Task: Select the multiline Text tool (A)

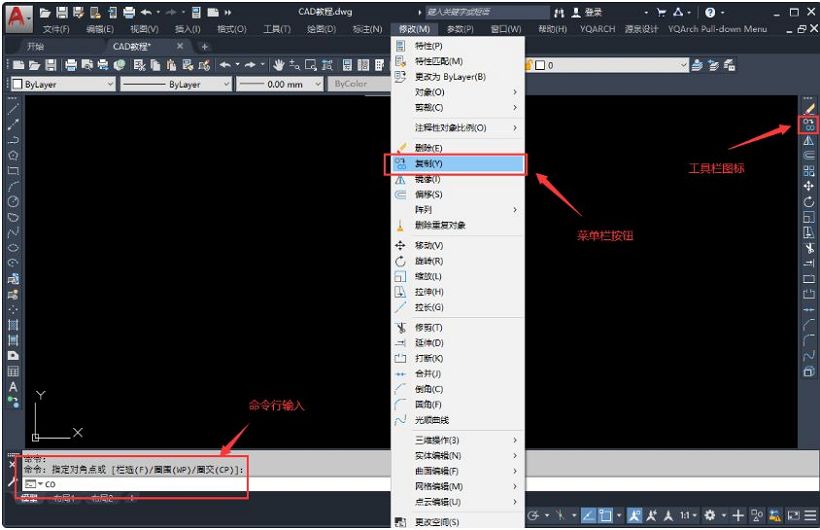Action: tap(13, 387)
